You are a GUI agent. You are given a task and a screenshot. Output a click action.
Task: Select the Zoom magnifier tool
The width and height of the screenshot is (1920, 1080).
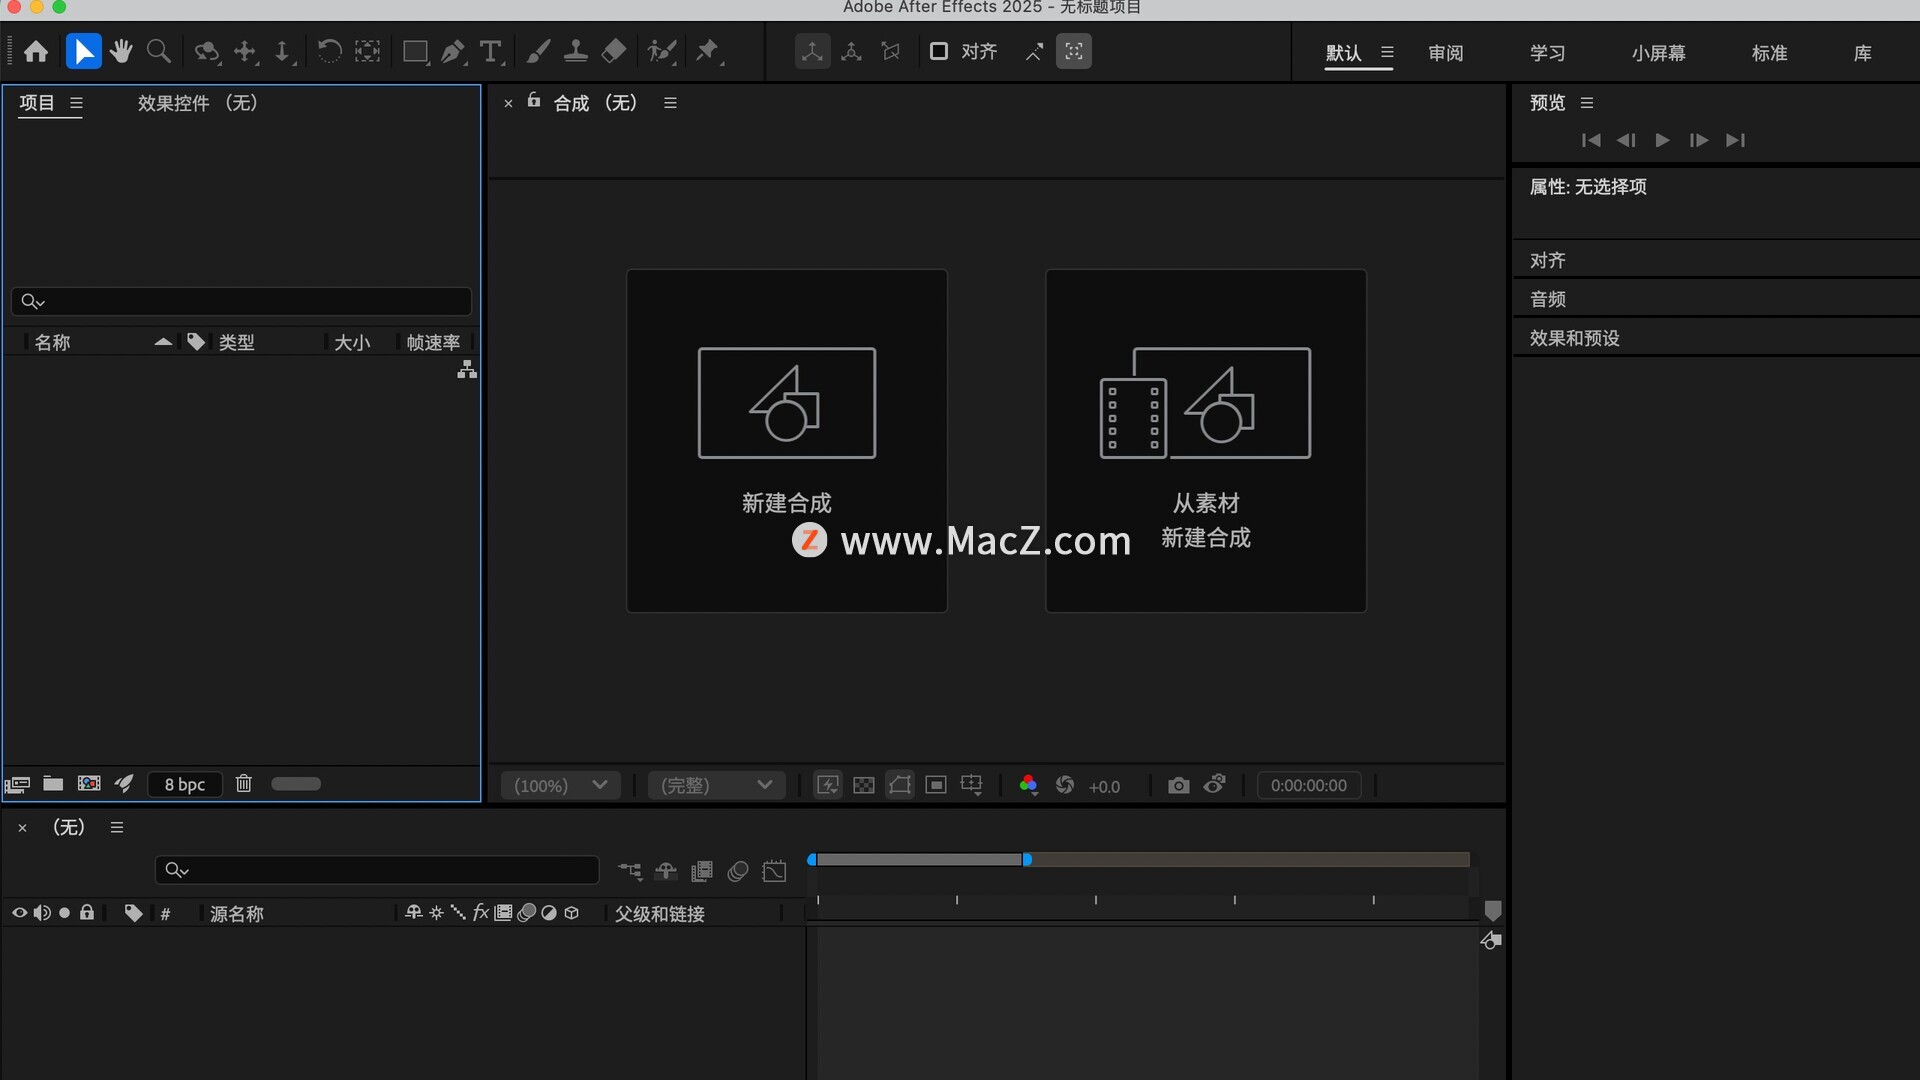click(x=158, y=52)
